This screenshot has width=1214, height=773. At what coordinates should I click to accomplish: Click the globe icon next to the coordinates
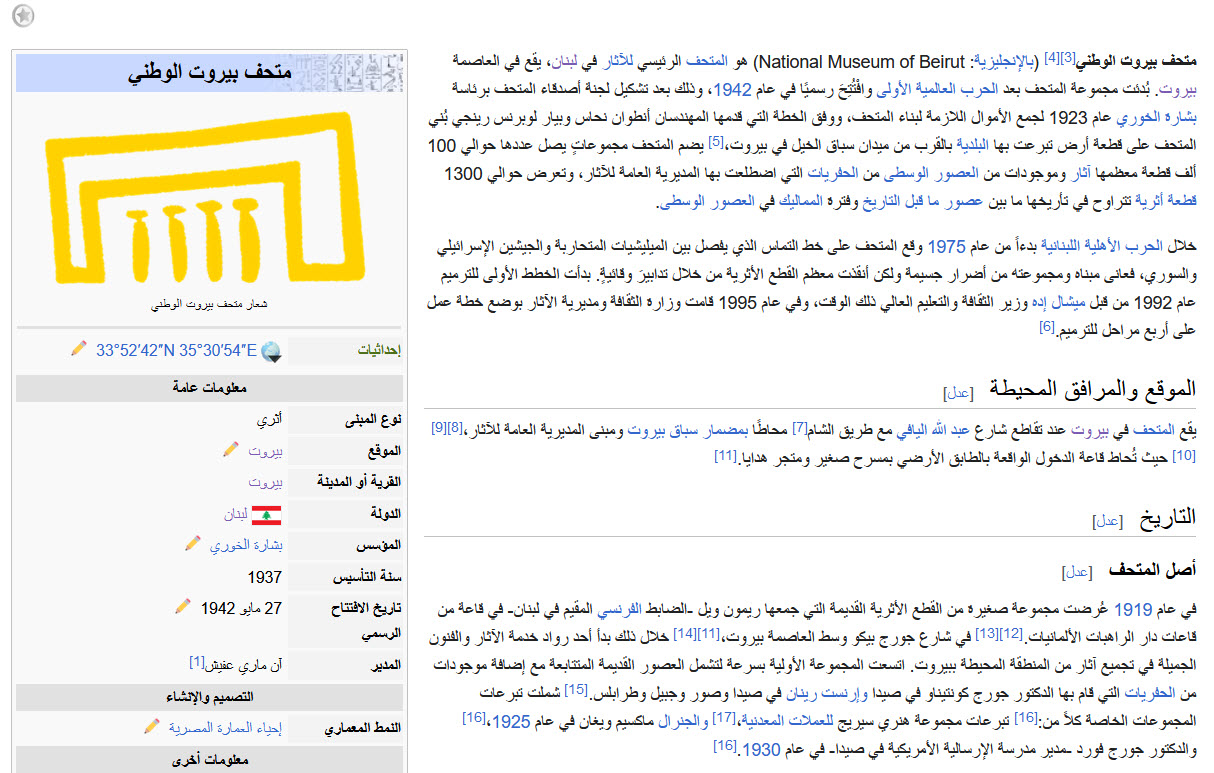tap(271, 351)
